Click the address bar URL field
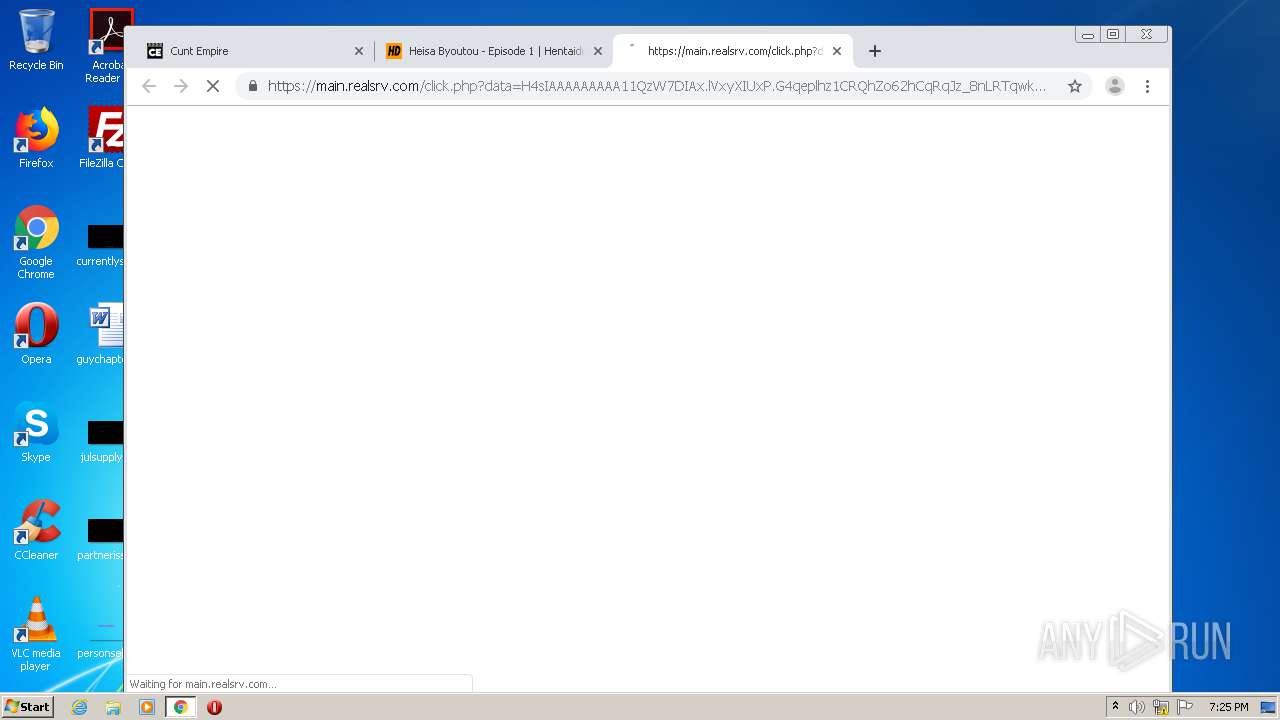The width and height of the screenshot is (1280, 720). (x=656, y=86)
